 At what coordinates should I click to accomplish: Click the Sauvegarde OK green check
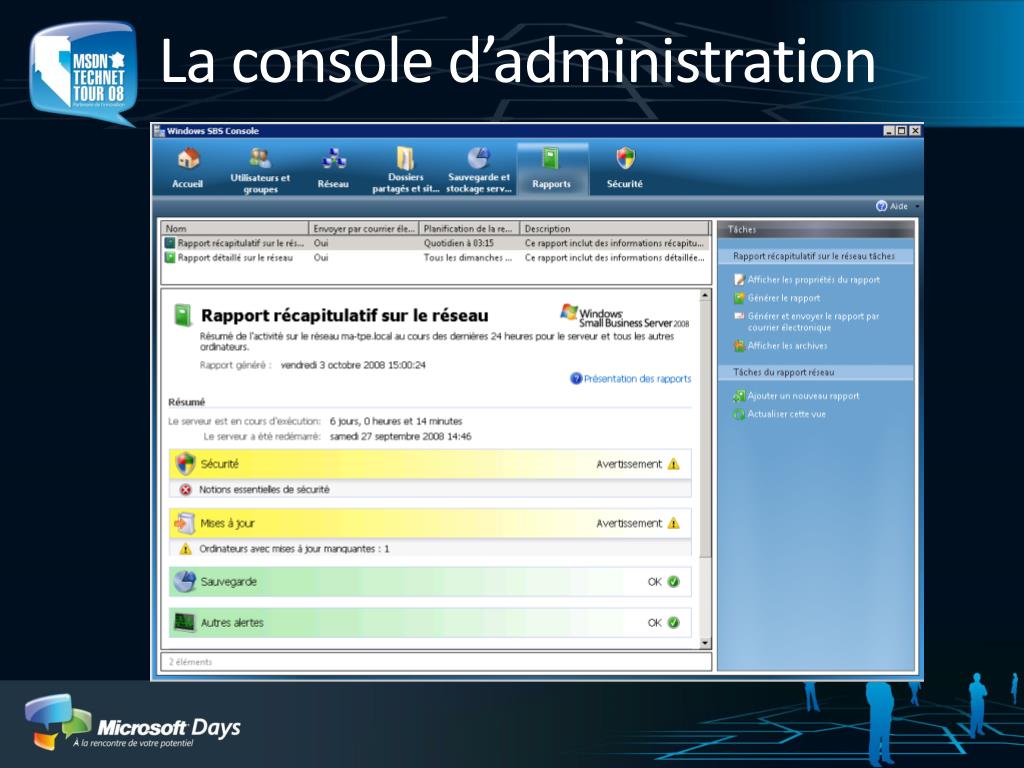click(x=674, y=581)
